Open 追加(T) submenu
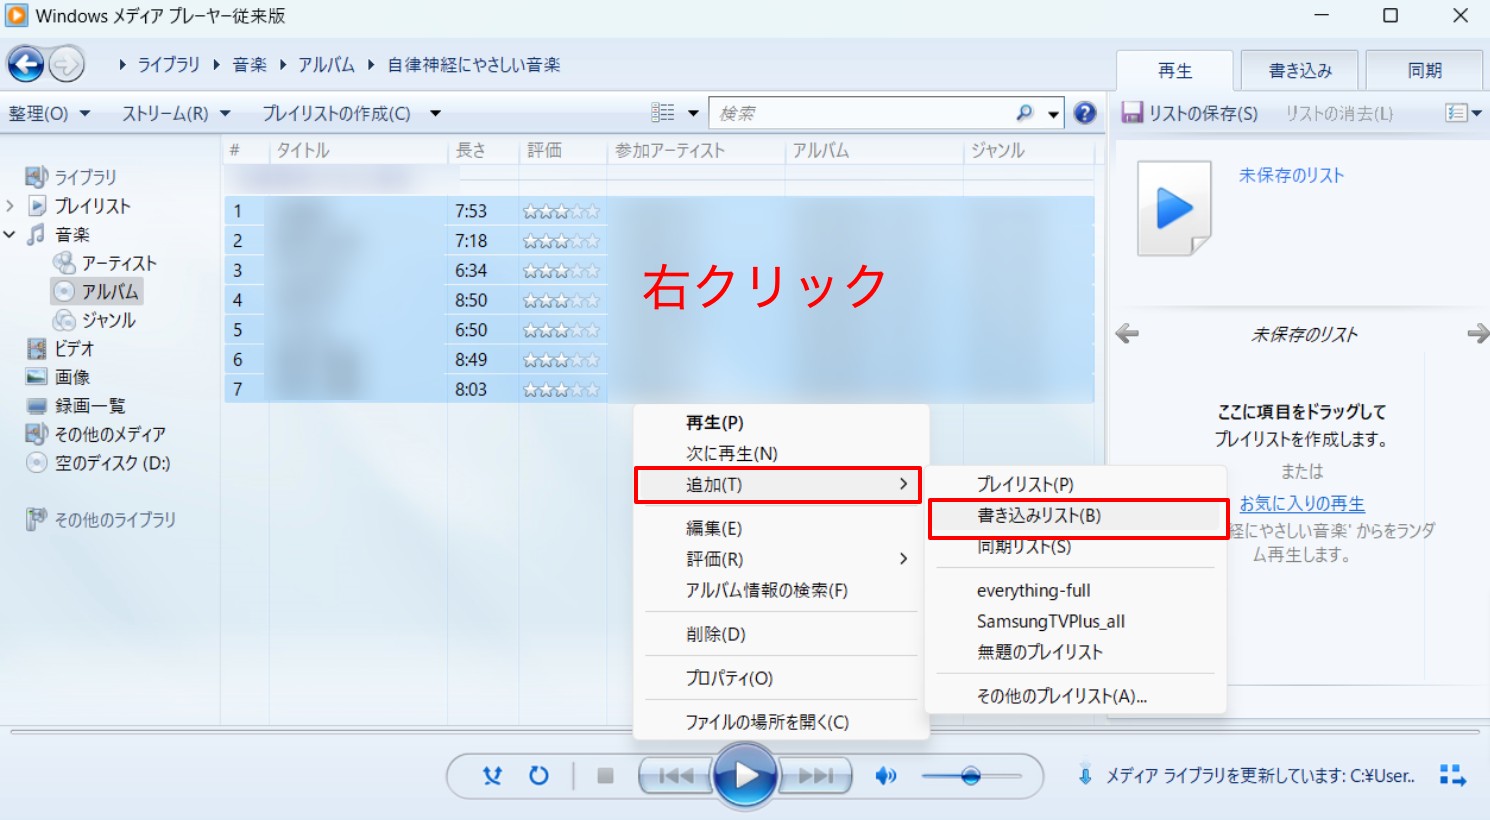The height and width of the screenshot is (820, 1490). (x=778, y=485)
